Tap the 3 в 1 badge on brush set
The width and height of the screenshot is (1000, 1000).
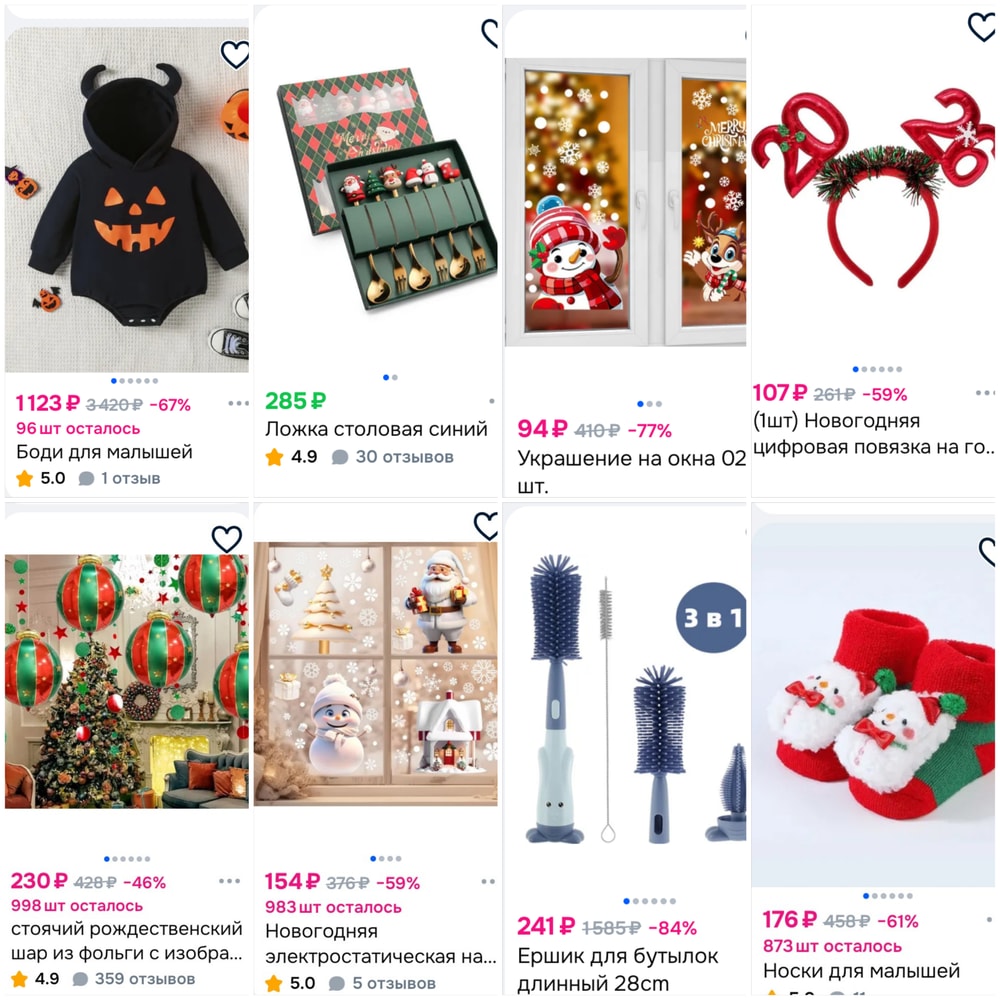[711, 617]
